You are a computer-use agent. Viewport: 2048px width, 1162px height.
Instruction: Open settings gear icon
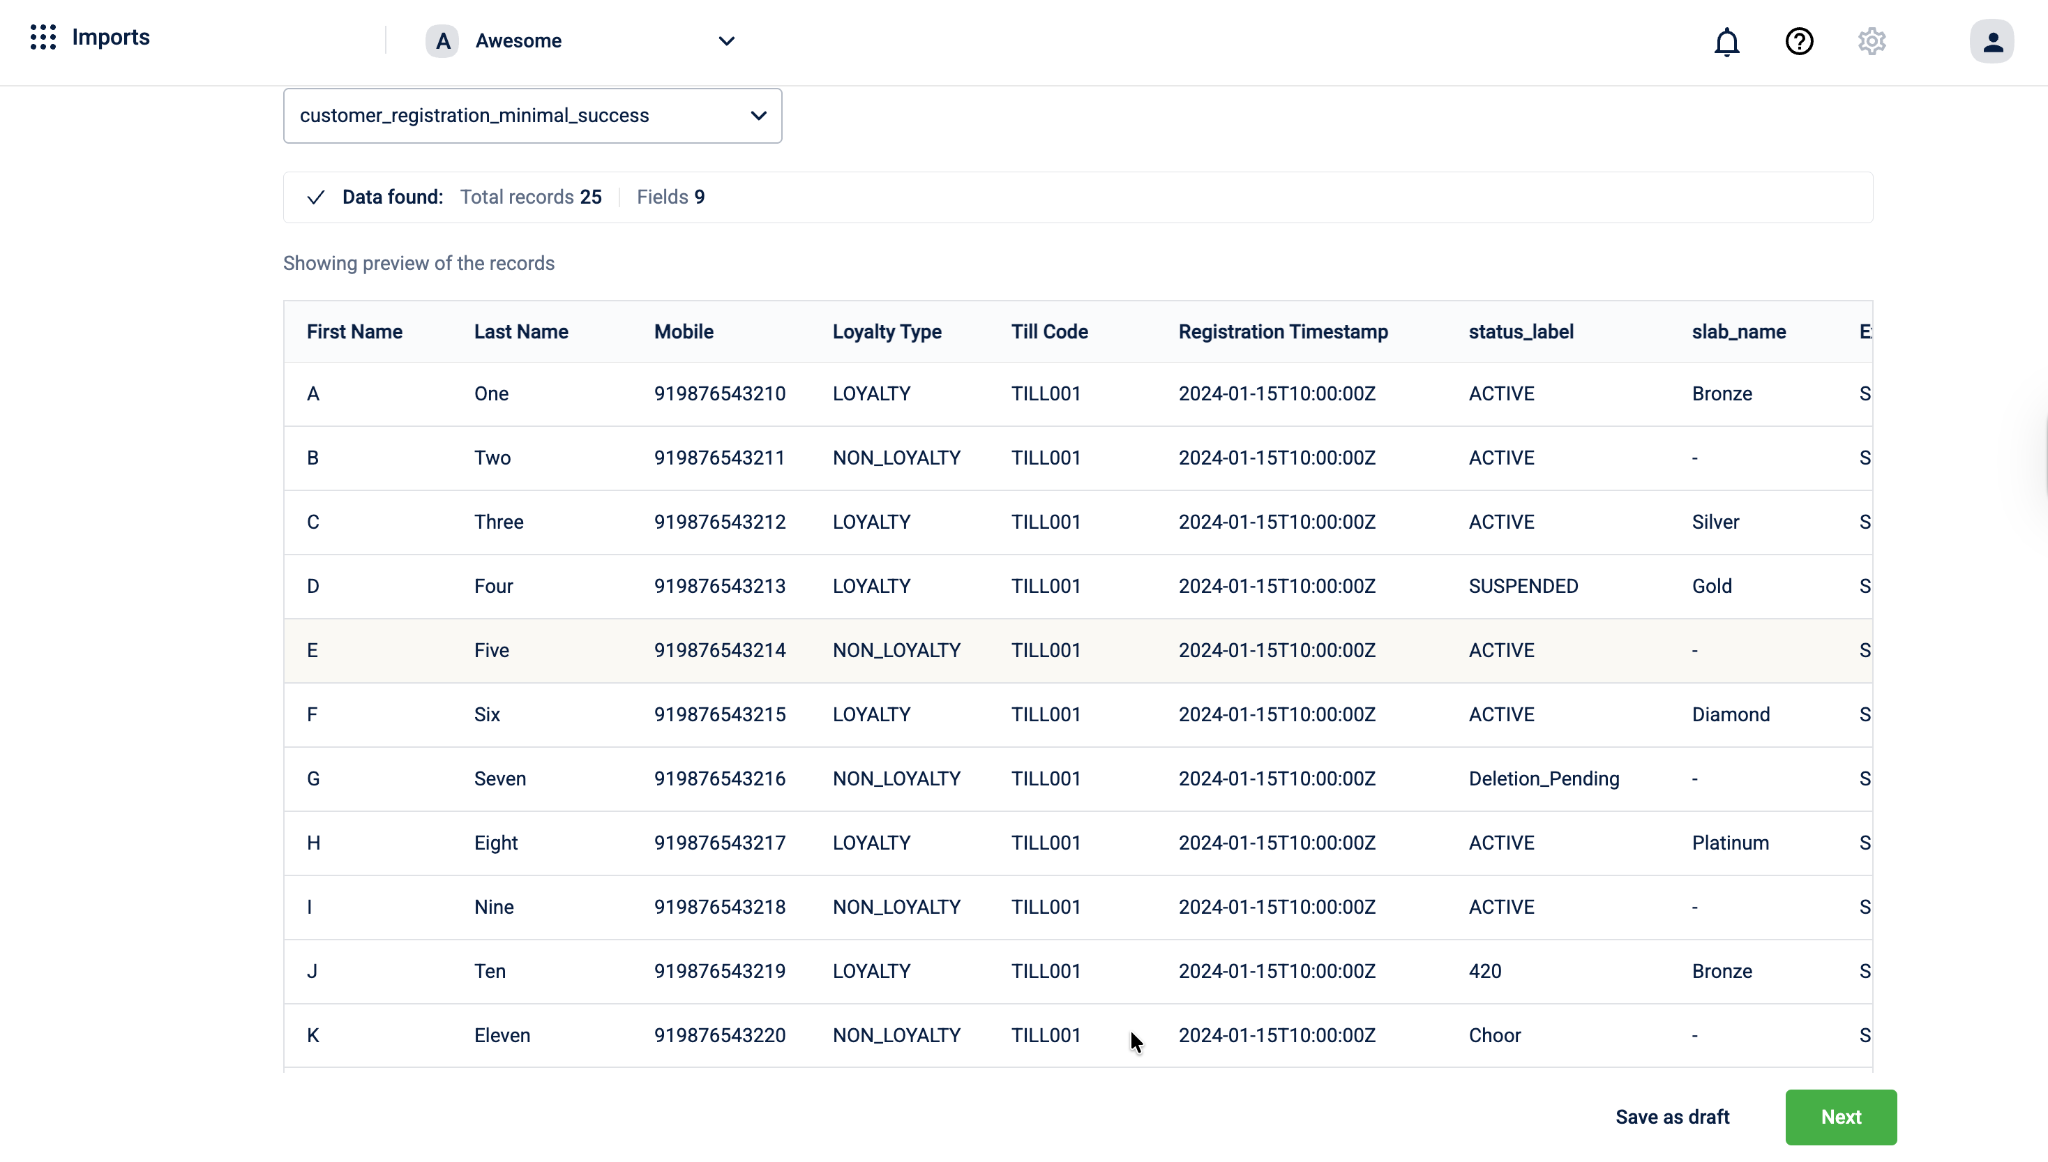click(1871, 42)
